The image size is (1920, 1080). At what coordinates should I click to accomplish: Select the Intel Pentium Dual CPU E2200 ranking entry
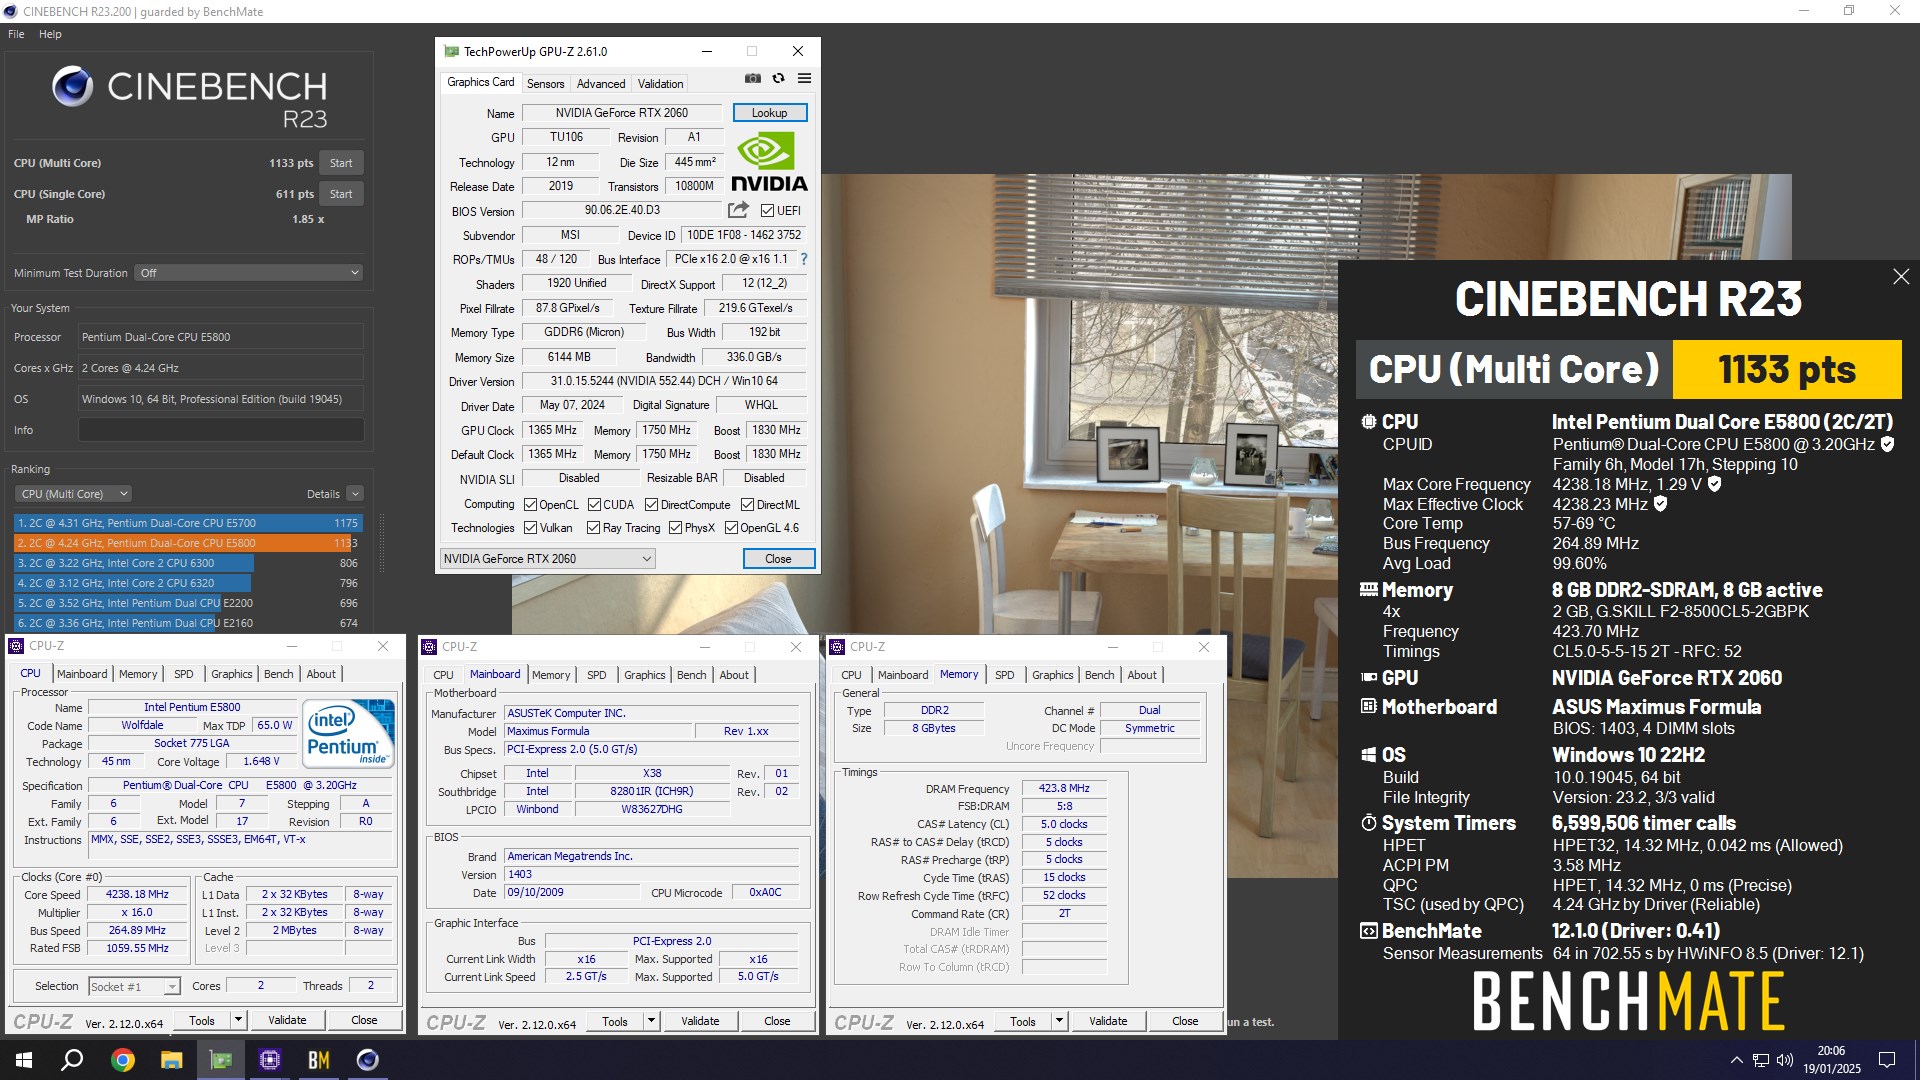click(x=188, y=603)
